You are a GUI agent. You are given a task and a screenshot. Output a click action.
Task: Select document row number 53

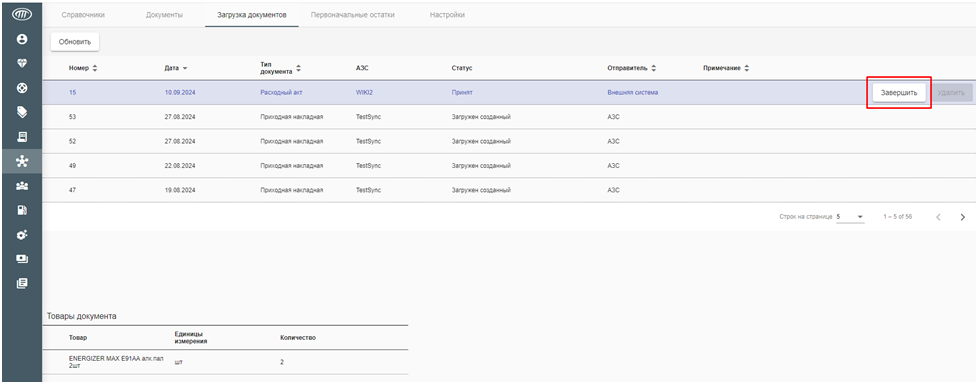click(x=509, y=117)
